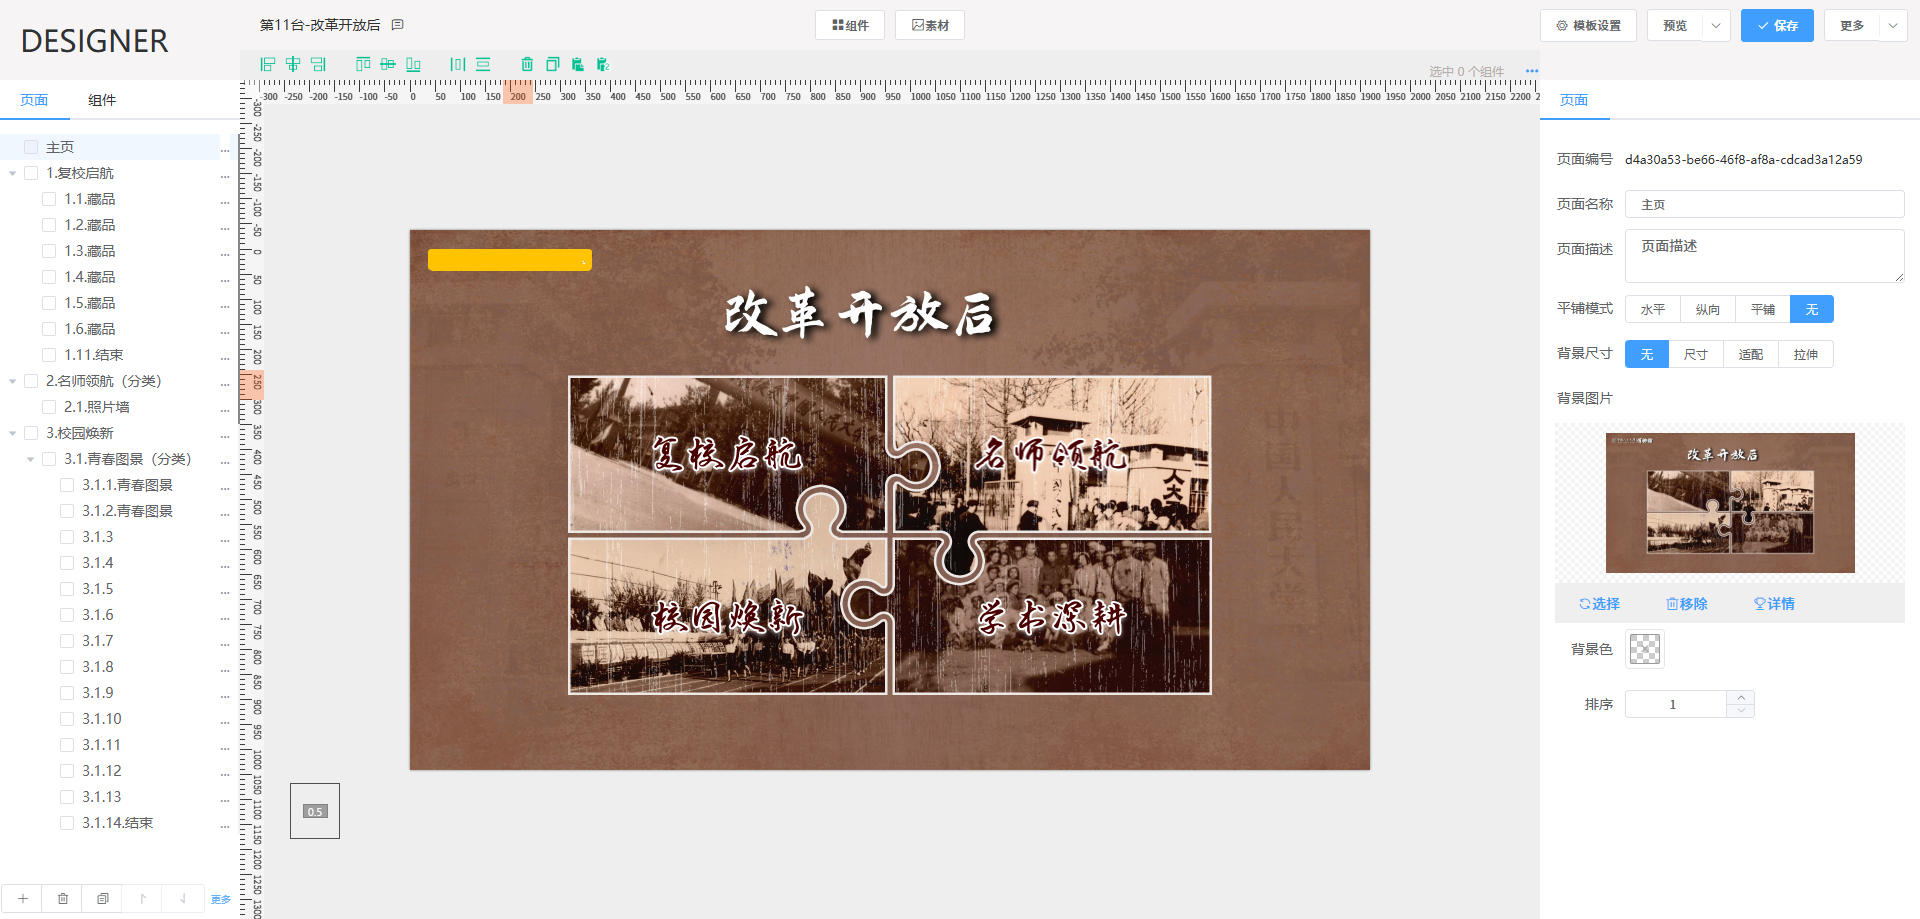
Task: Distribute components horizontally with toolbar icon
Action: (458, 64)
